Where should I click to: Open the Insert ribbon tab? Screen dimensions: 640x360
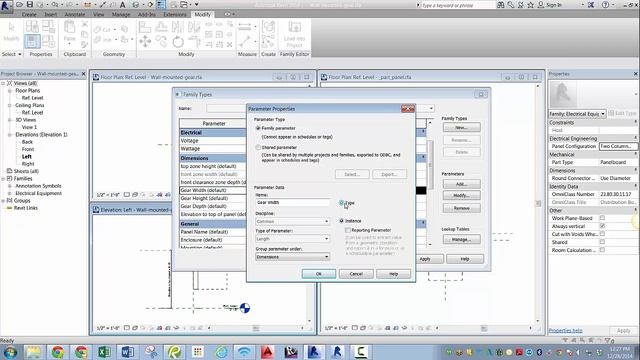tap(51, 14)
